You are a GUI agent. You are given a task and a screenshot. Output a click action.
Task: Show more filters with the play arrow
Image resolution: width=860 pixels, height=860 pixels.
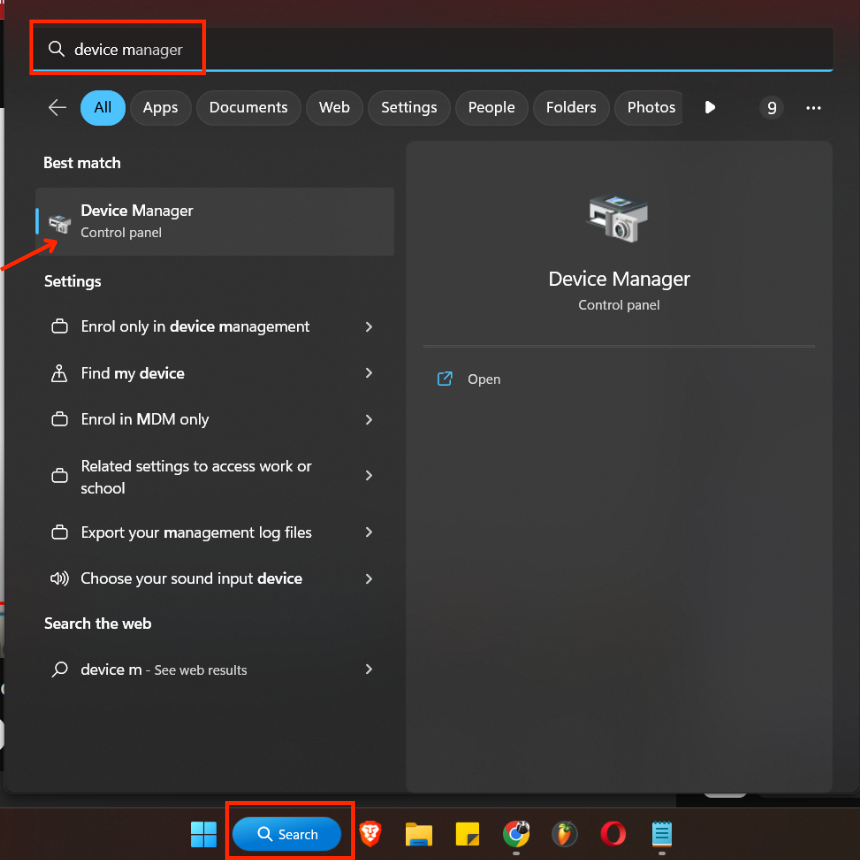pos(710,108)
